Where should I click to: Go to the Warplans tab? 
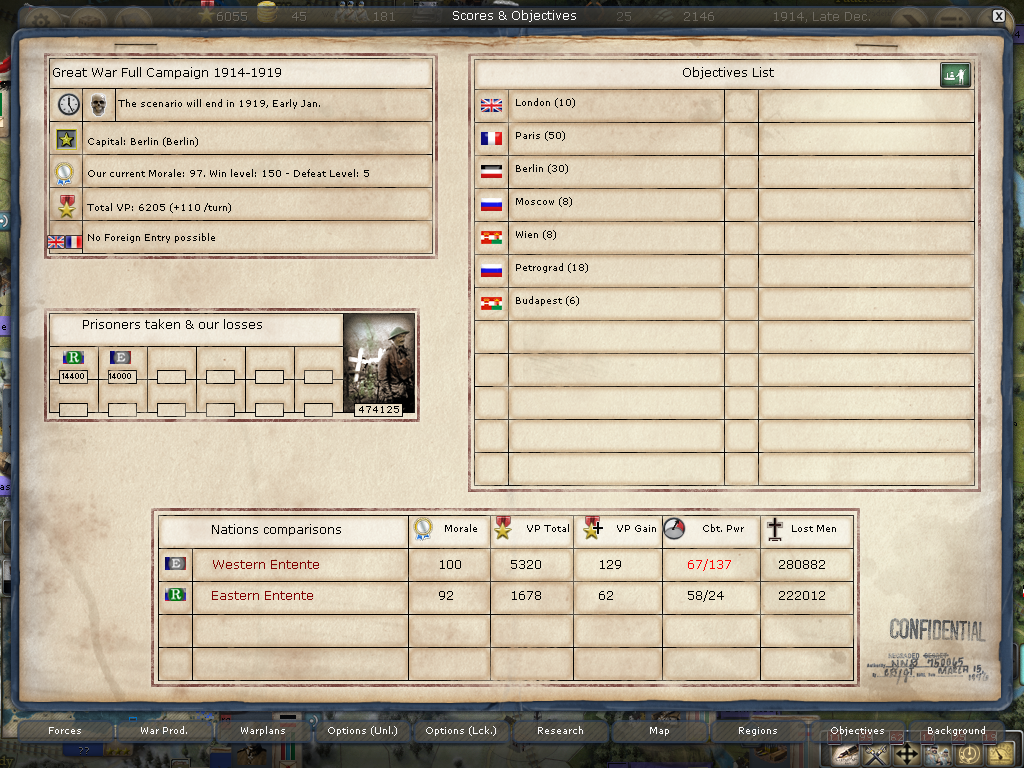click(x=263, y=731)
